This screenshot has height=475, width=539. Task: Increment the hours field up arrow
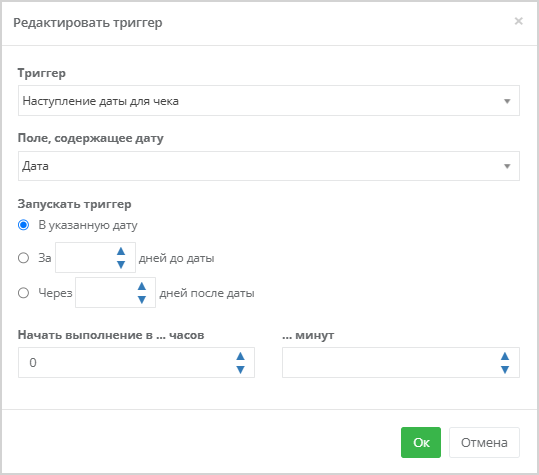240,356
